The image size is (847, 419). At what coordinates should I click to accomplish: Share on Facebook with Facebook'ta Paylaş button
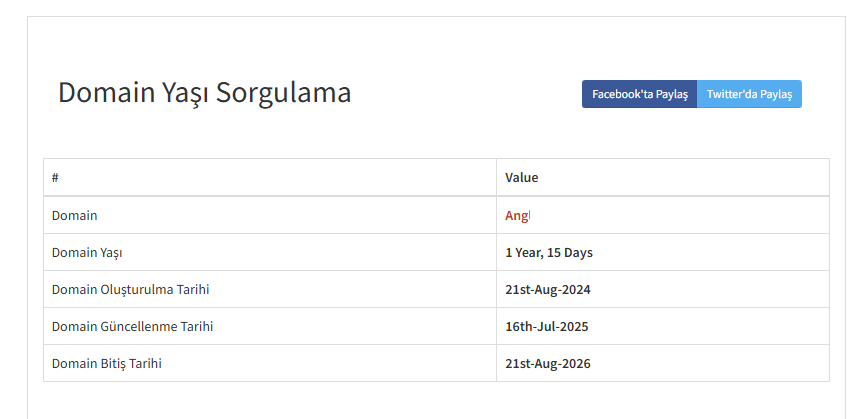[640, 94]
